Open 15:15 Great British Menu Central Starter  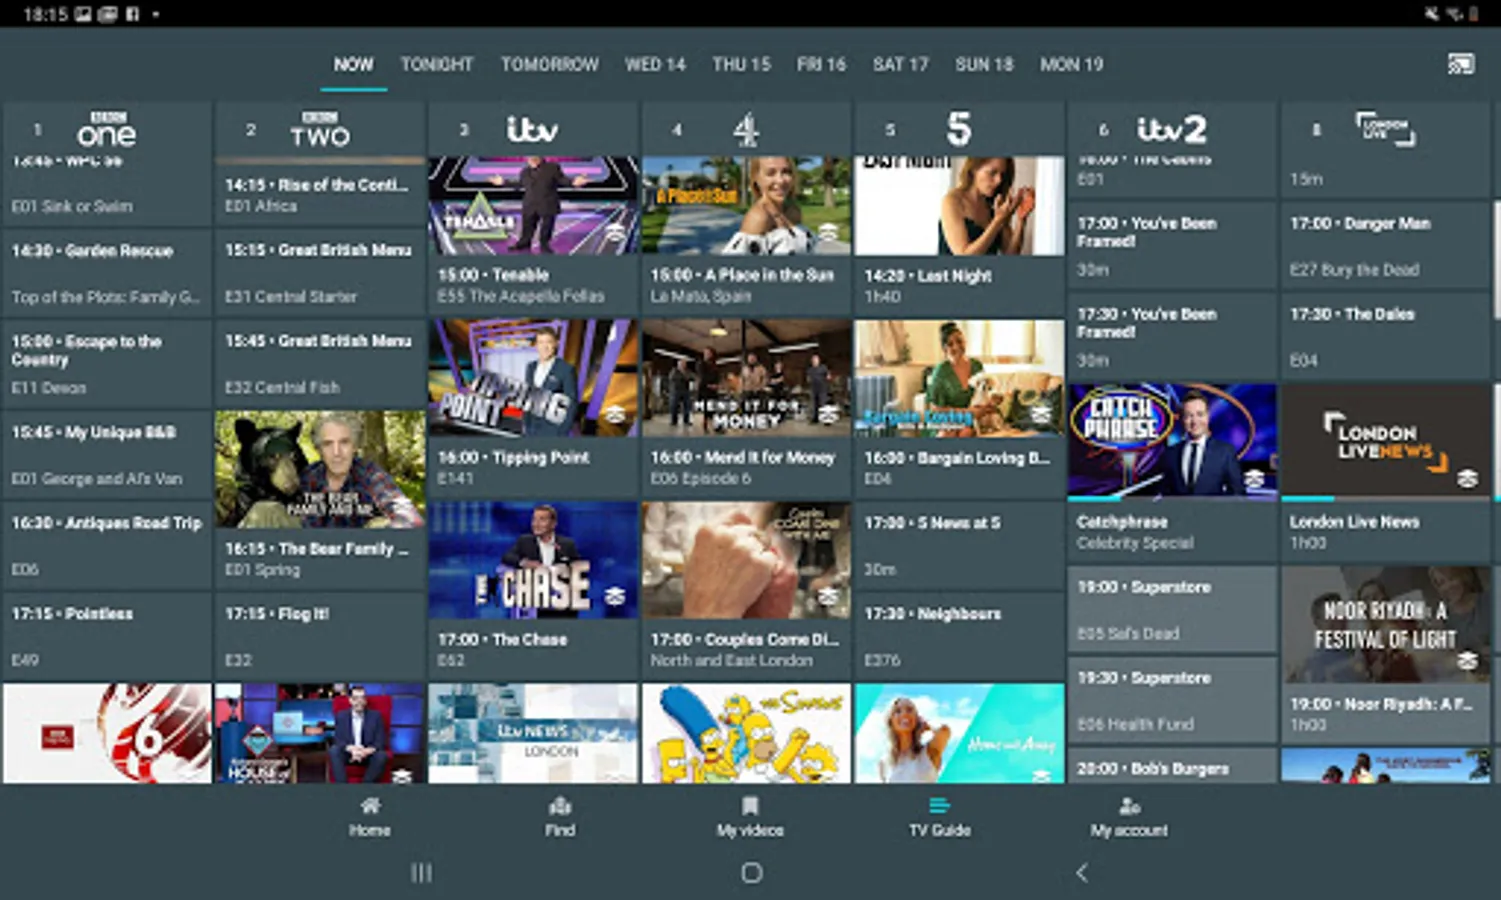coord(320,273)
